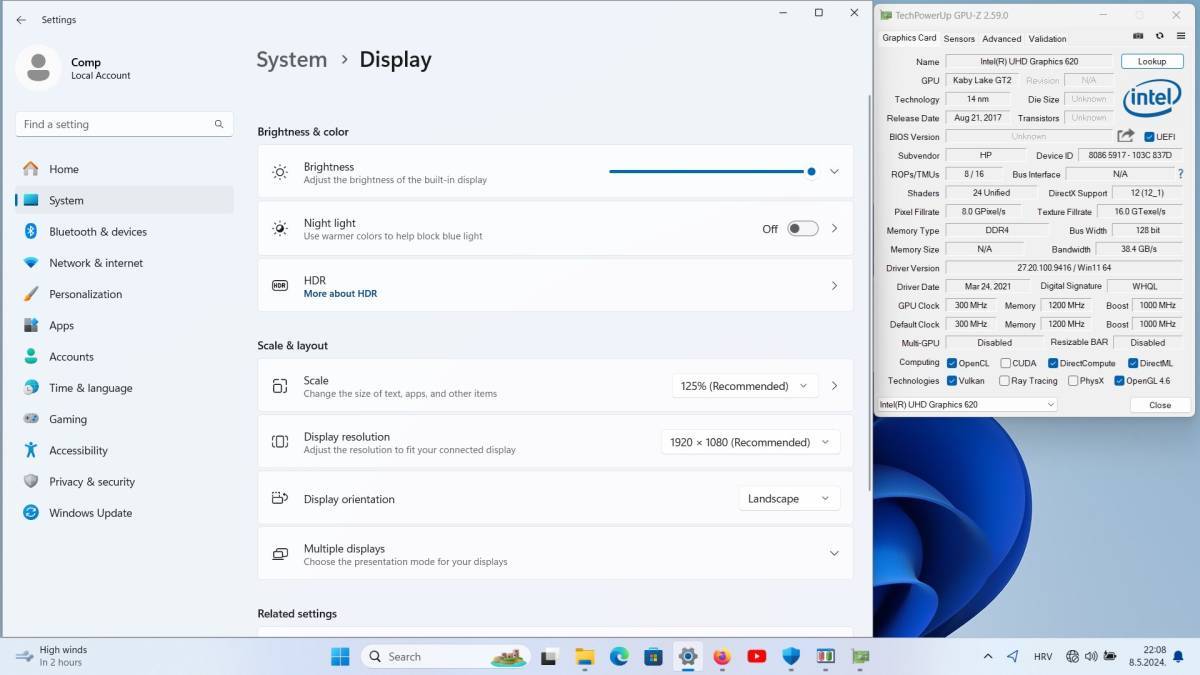
Task: Adjust the Brightness slider
Action: pos(712,172)
